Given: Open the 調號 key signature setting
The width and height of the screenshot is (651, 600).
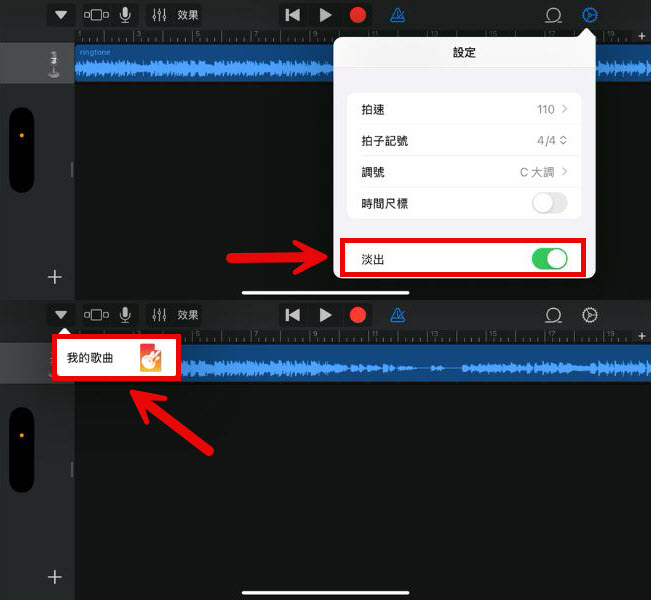Looking at the screenshot, I should [x=462, y=172].
